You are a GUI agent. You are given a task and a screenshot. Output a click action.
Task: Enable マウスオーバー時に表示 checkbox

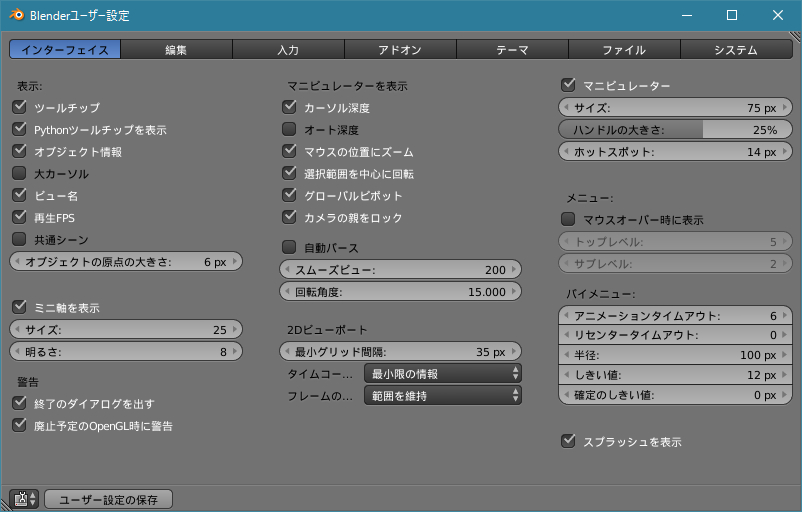(x=569, y=218)
